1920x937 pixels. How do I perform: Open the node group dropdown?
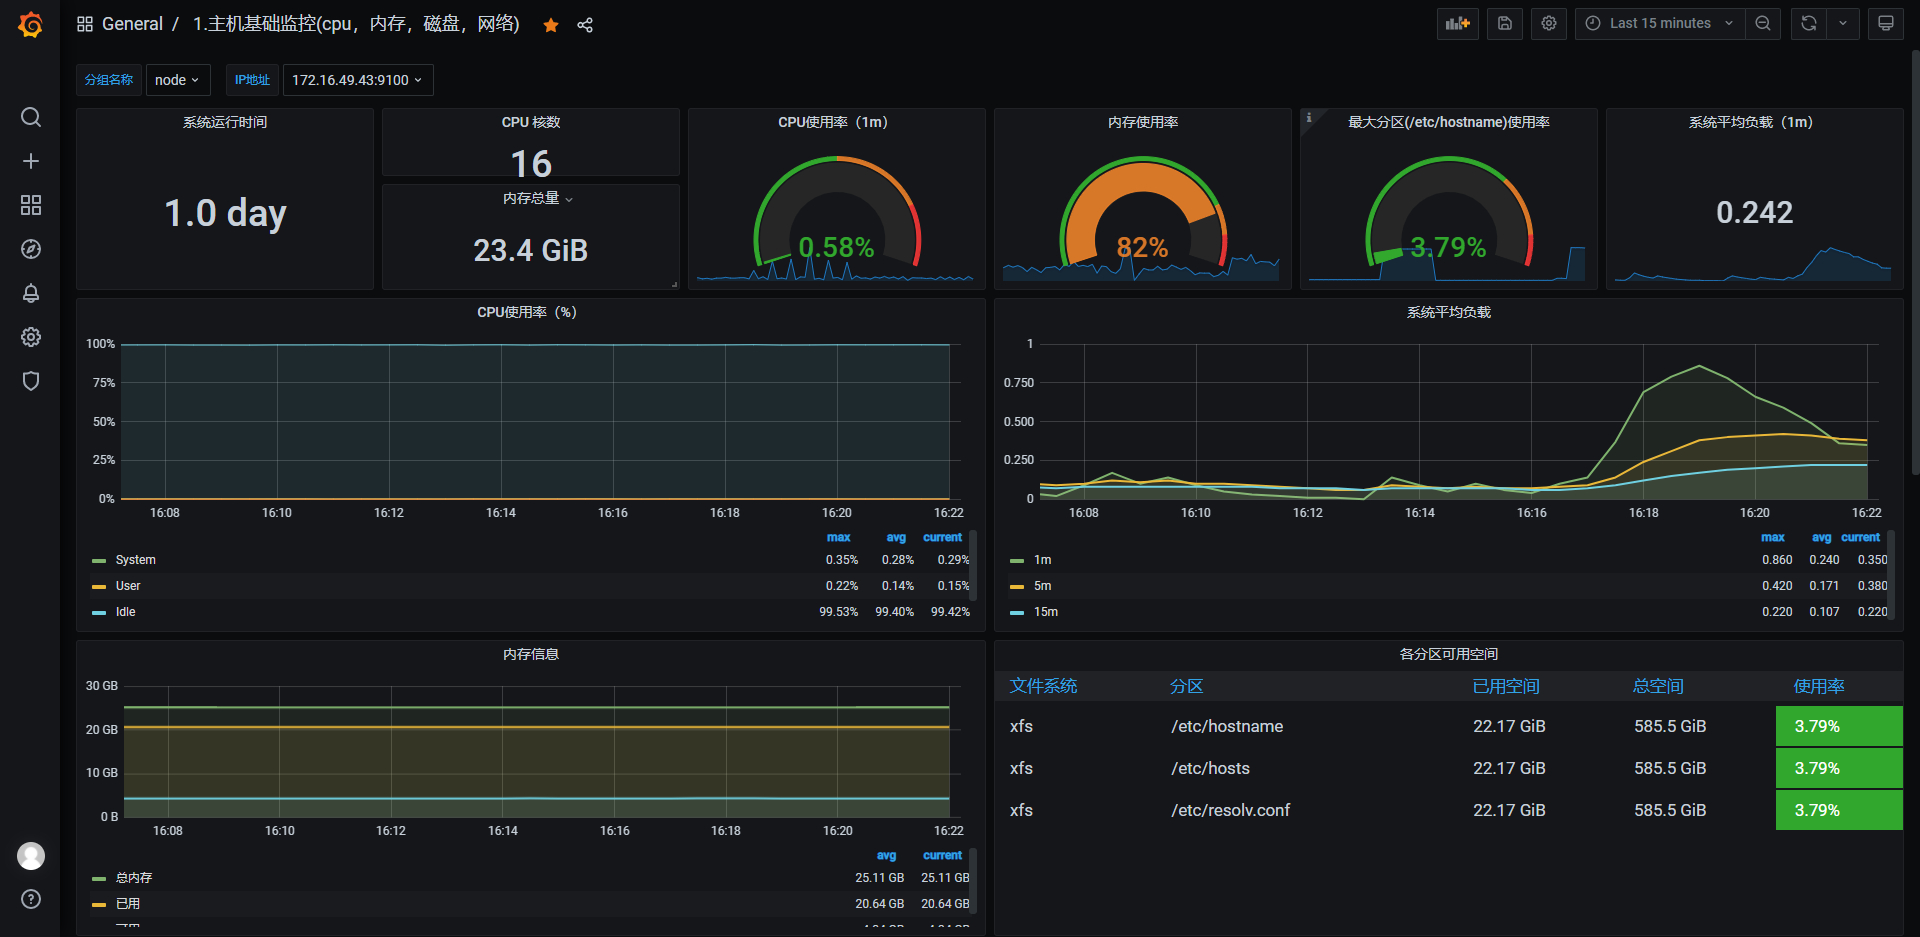point(177,80)
